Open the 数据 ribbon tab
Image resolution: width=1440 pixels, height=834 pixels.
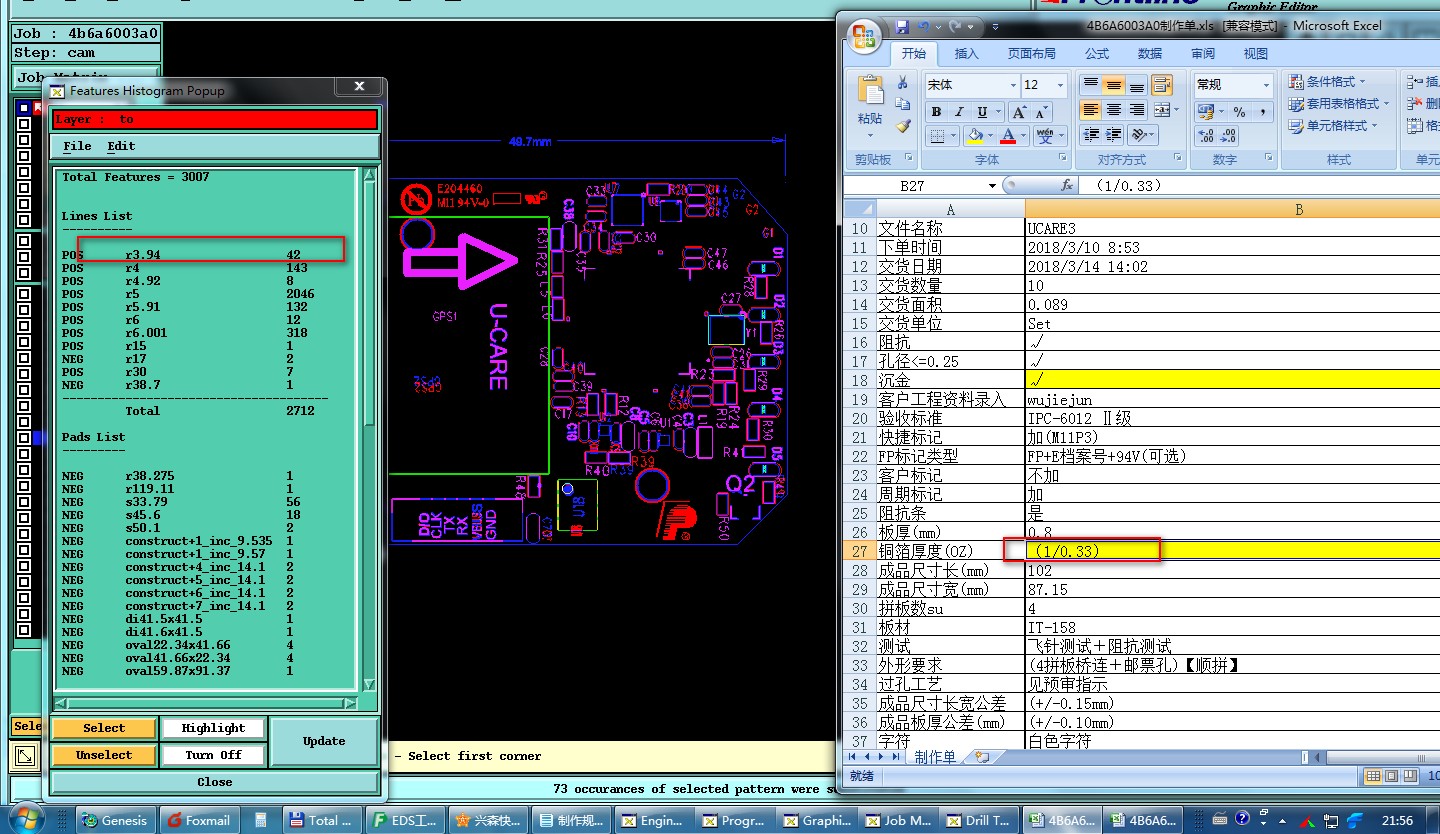click(x=1149, y=54)
